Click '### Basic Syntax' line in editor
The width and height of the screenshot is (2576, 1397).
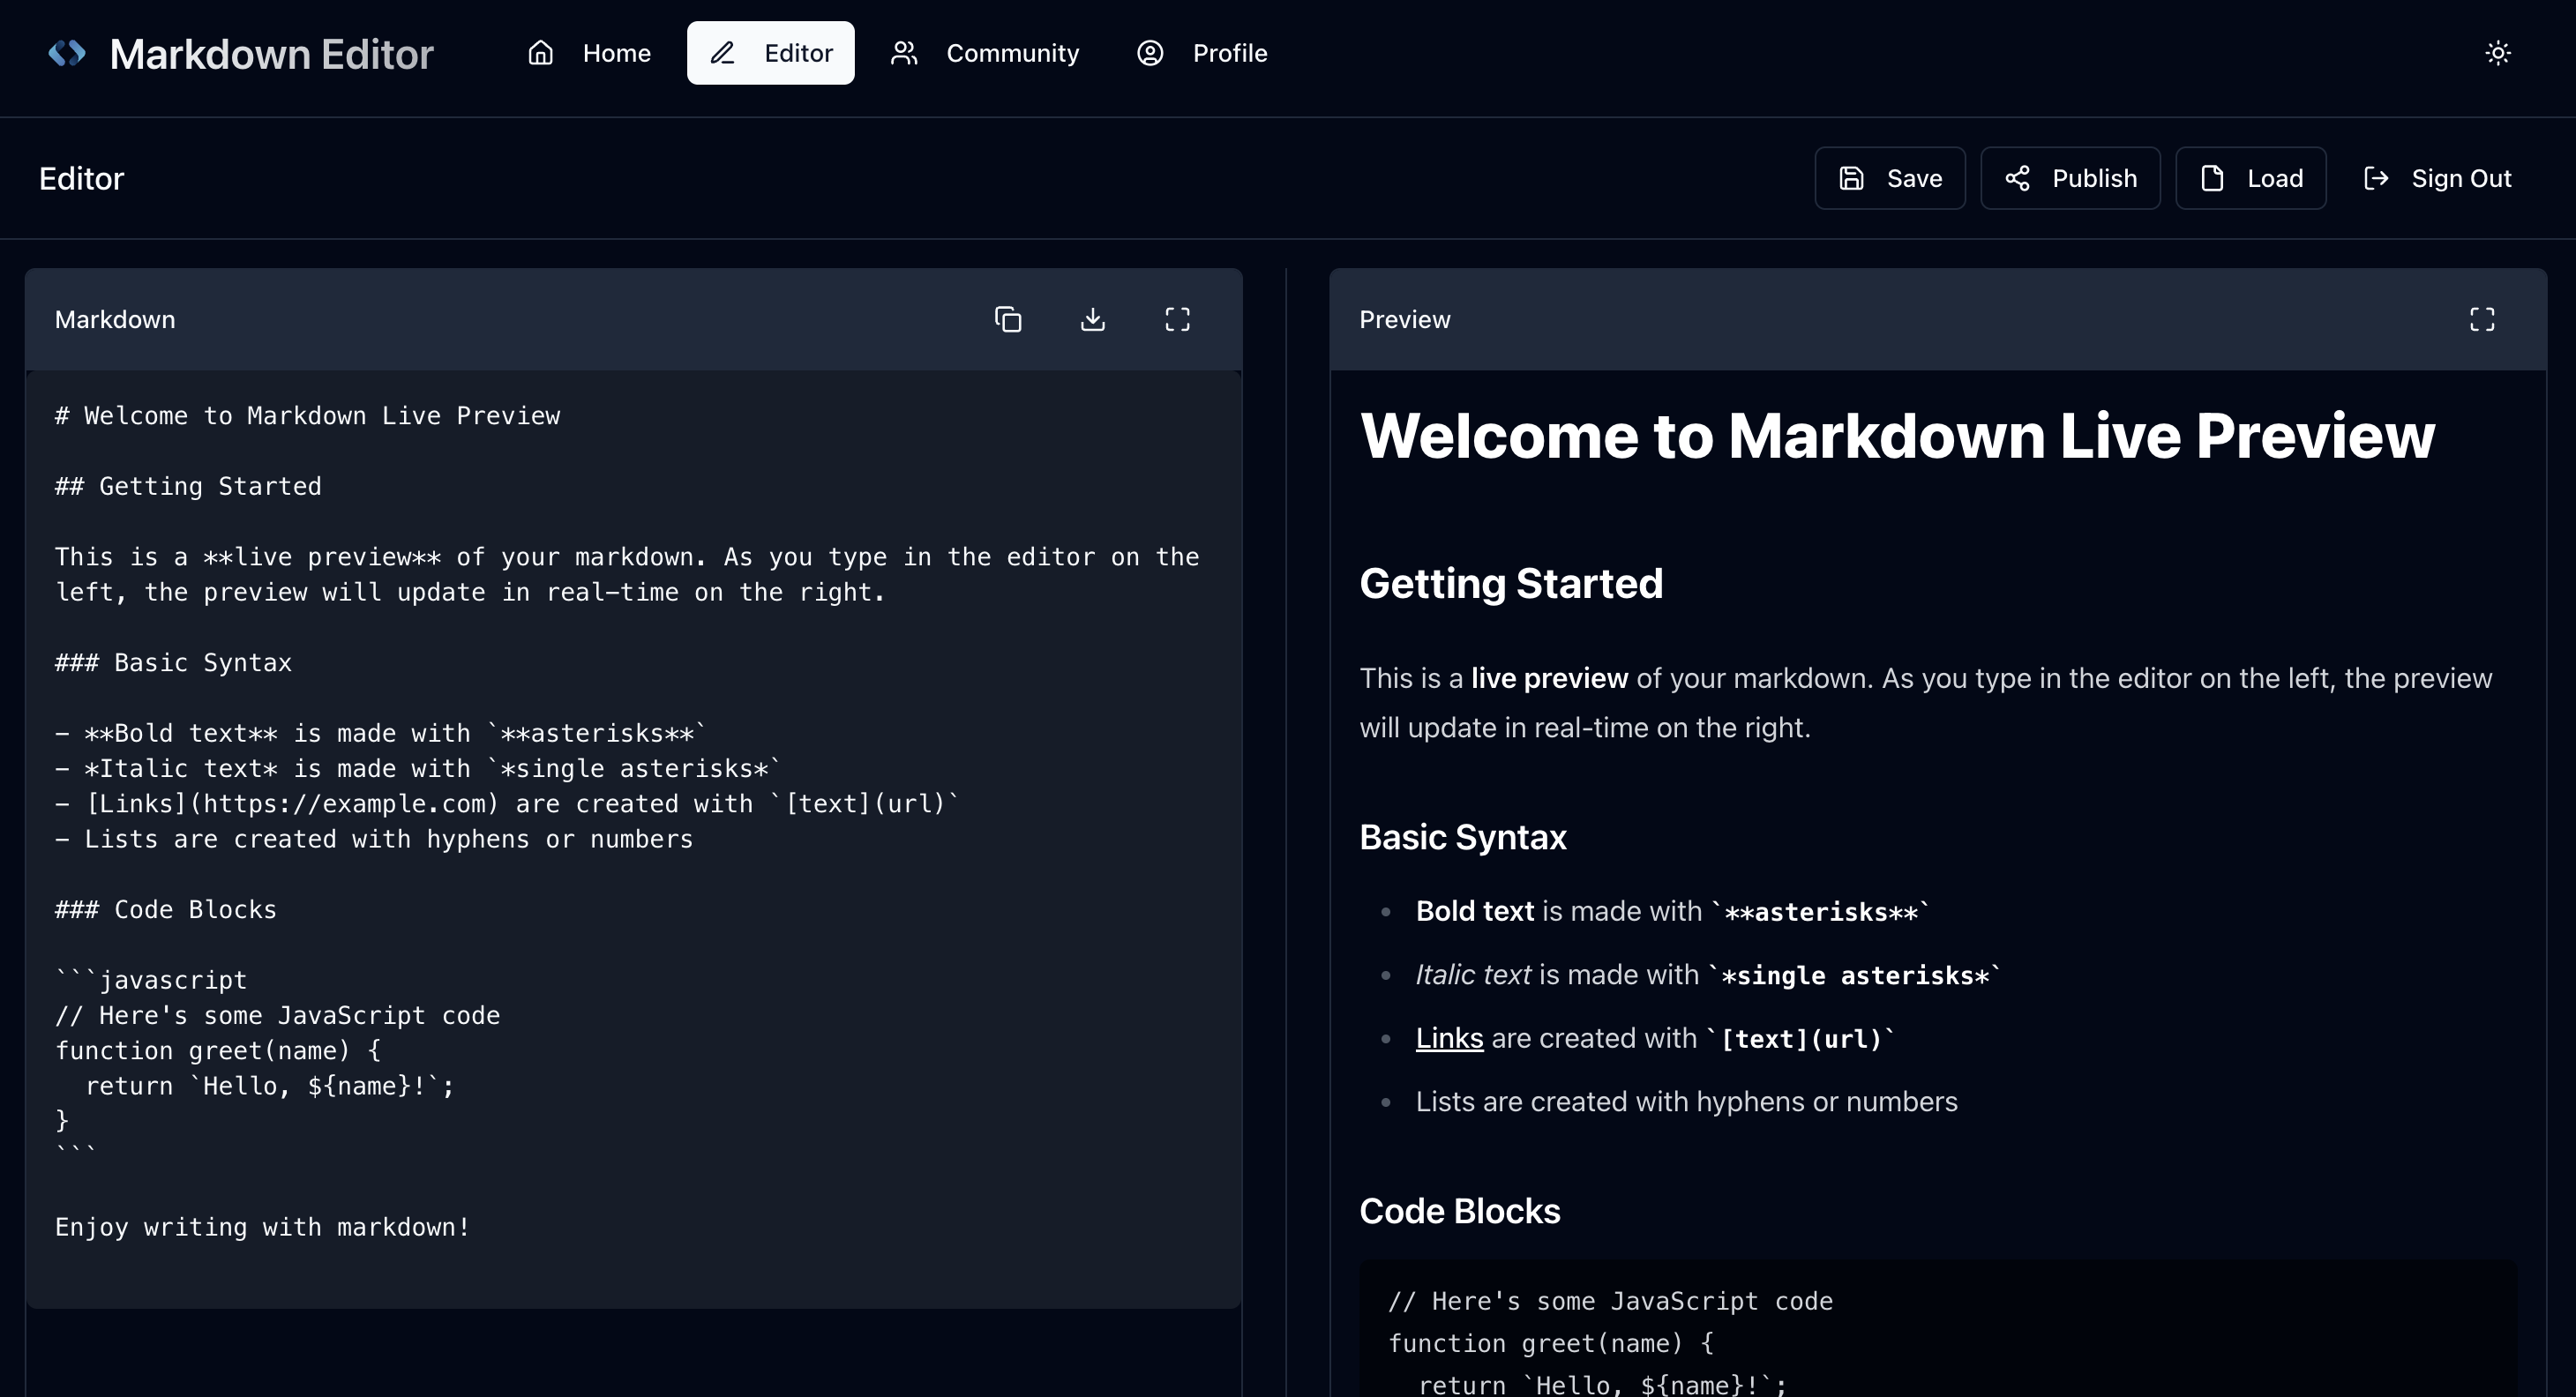pos(173,662)
